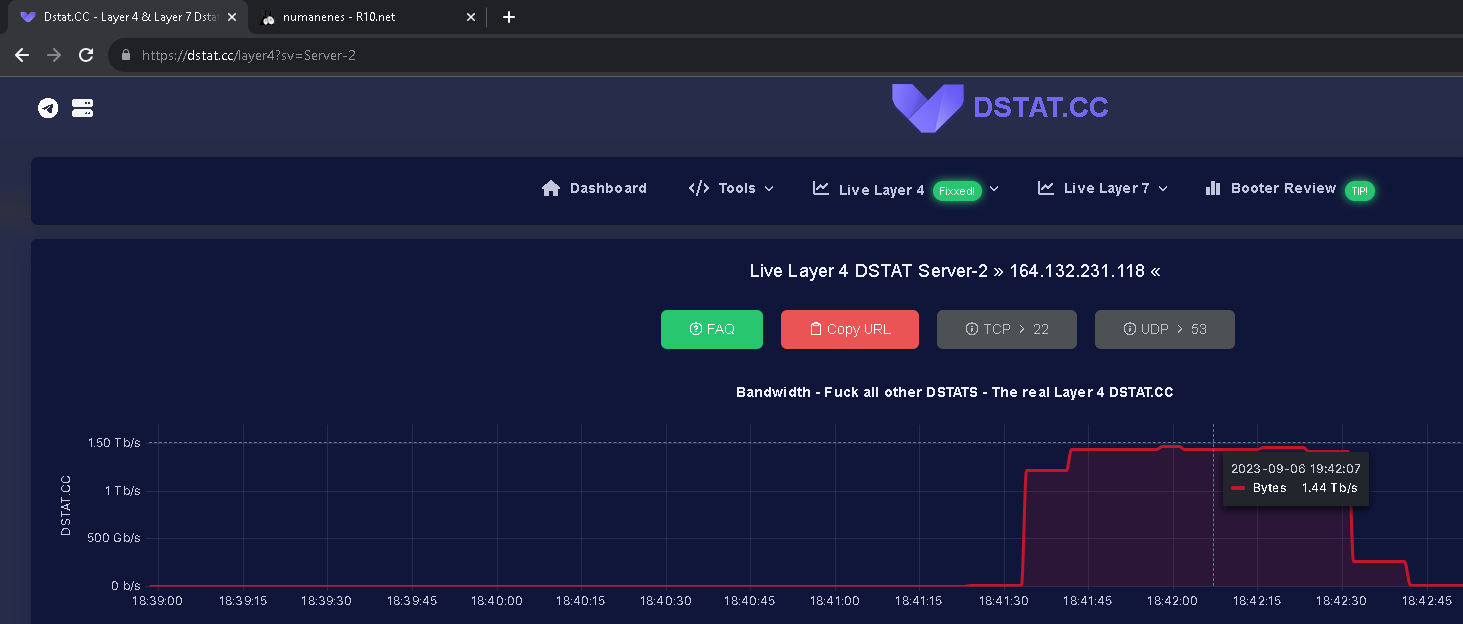The height and width of the screenshot is (624, 1463).
Task: Click the Bandwidth chart title text
Action: point(954,392)
